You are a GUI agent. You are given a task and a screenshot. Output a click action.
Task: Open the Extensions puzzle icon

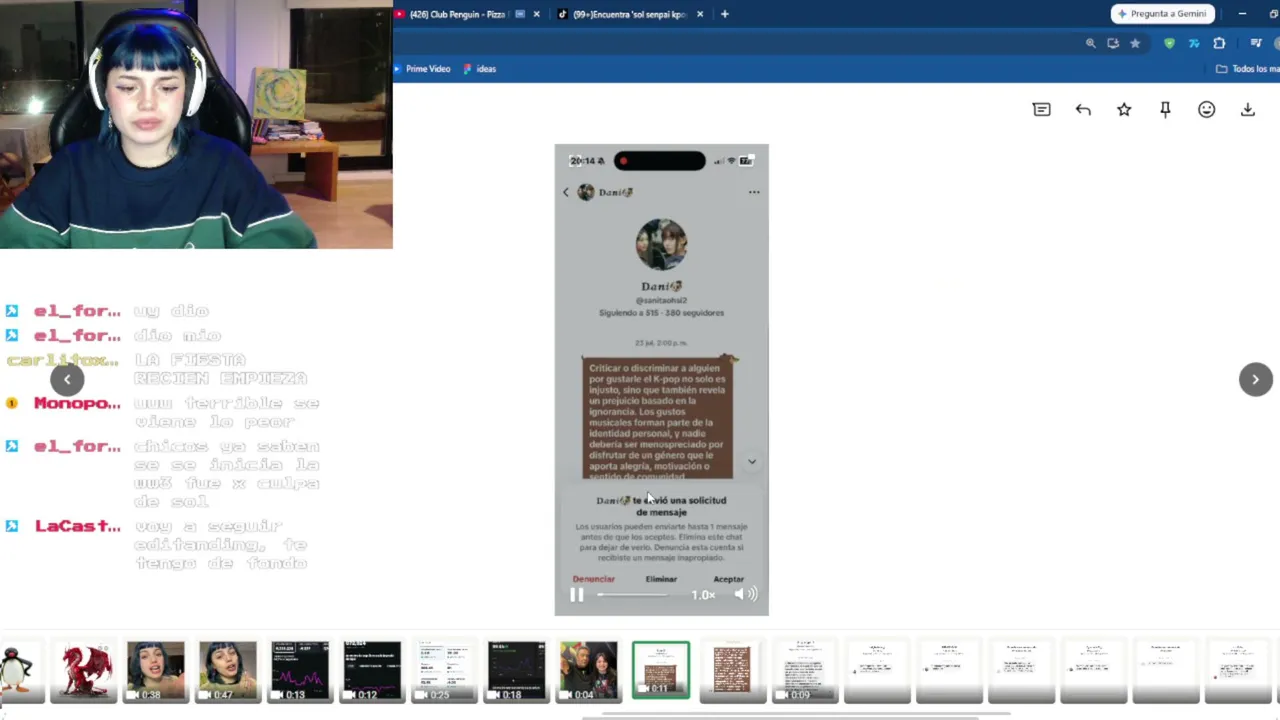(1219, 43)
